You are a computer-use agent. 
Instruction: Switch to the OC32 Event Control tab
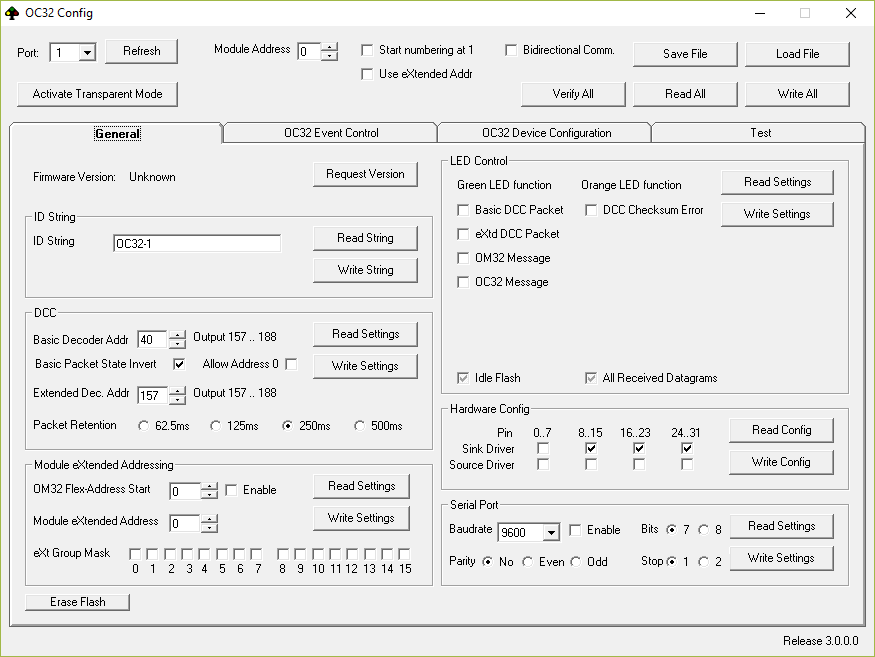(x=330, y=133)
